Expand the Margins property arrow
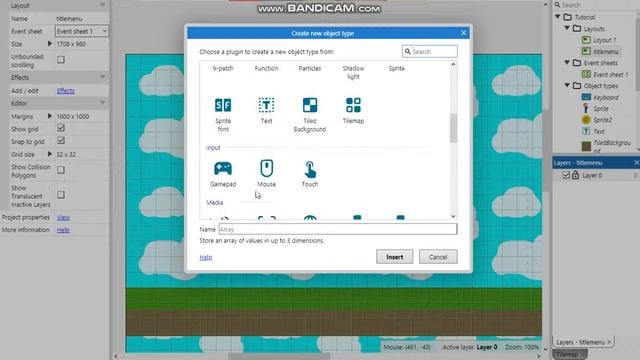 50,116
